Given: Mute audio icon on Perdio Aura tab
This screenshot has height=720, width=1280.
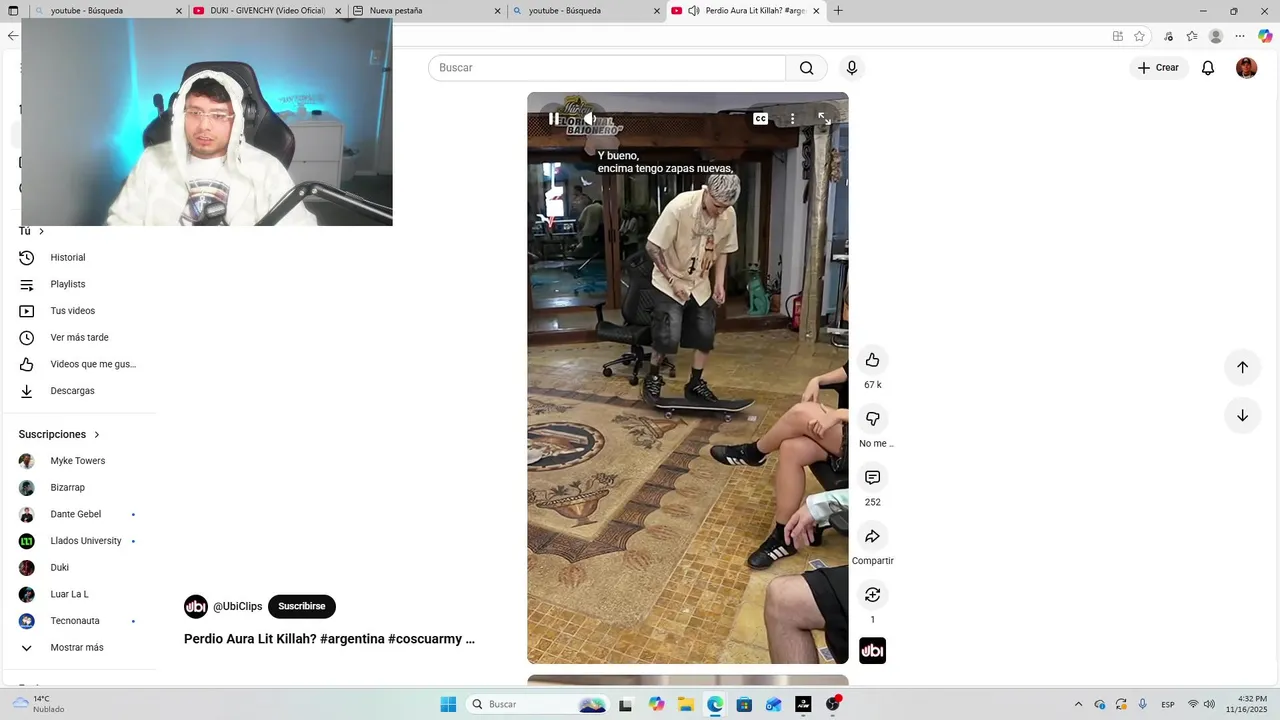Looking at the screenshot, I should 693,11.
